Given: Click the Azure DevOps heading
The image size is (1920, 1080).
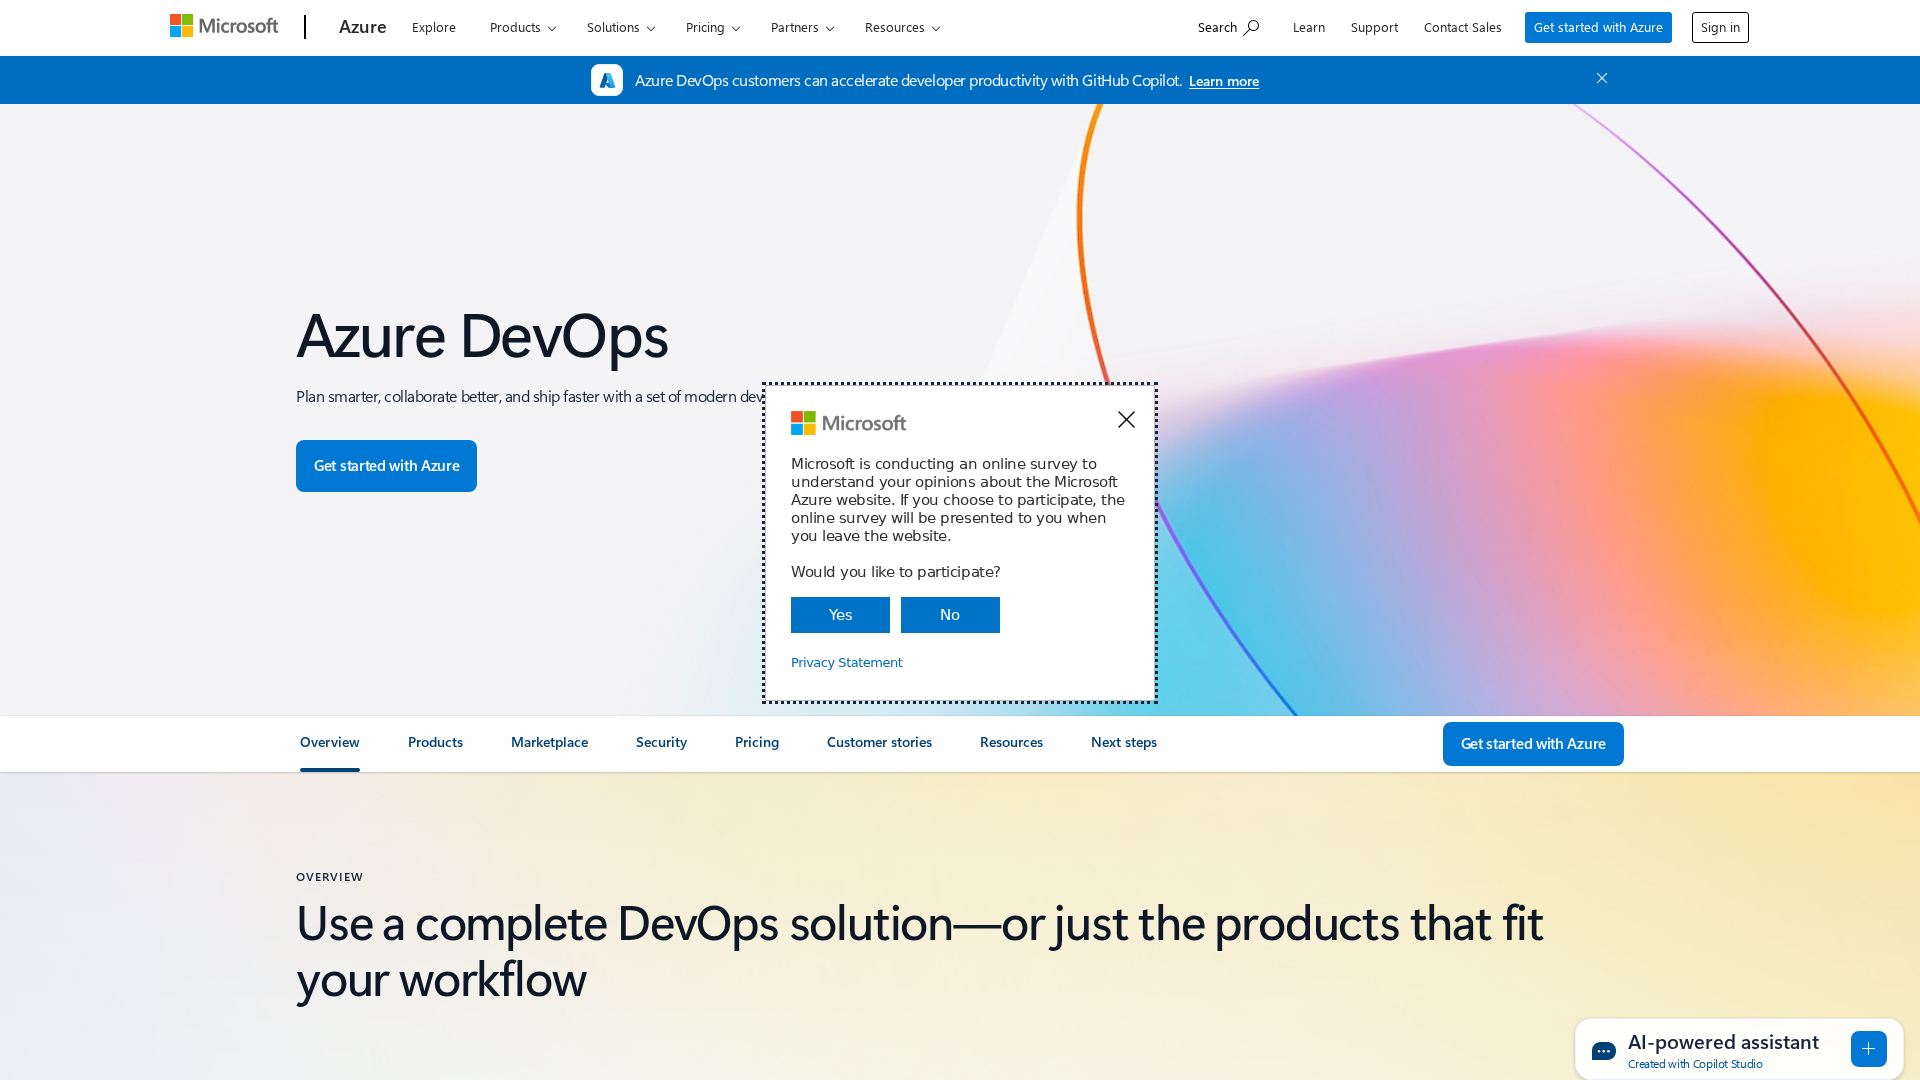Looking at the screenshot, I should point(482,335).
